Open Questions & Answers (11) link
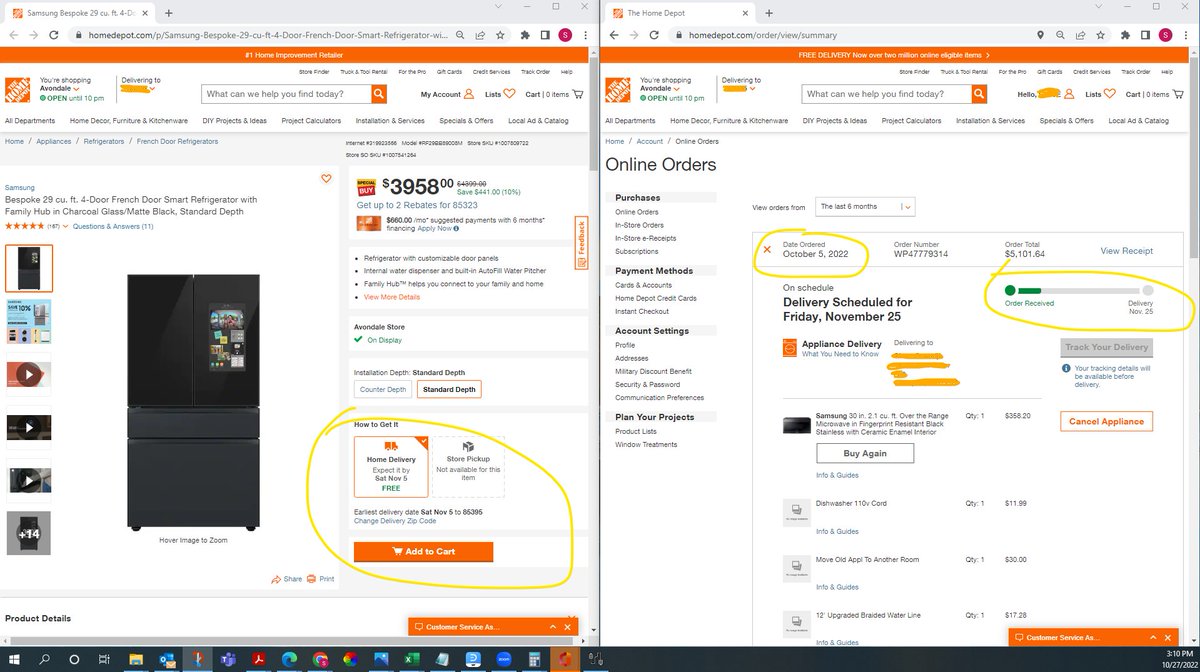 tap(113, 227)
